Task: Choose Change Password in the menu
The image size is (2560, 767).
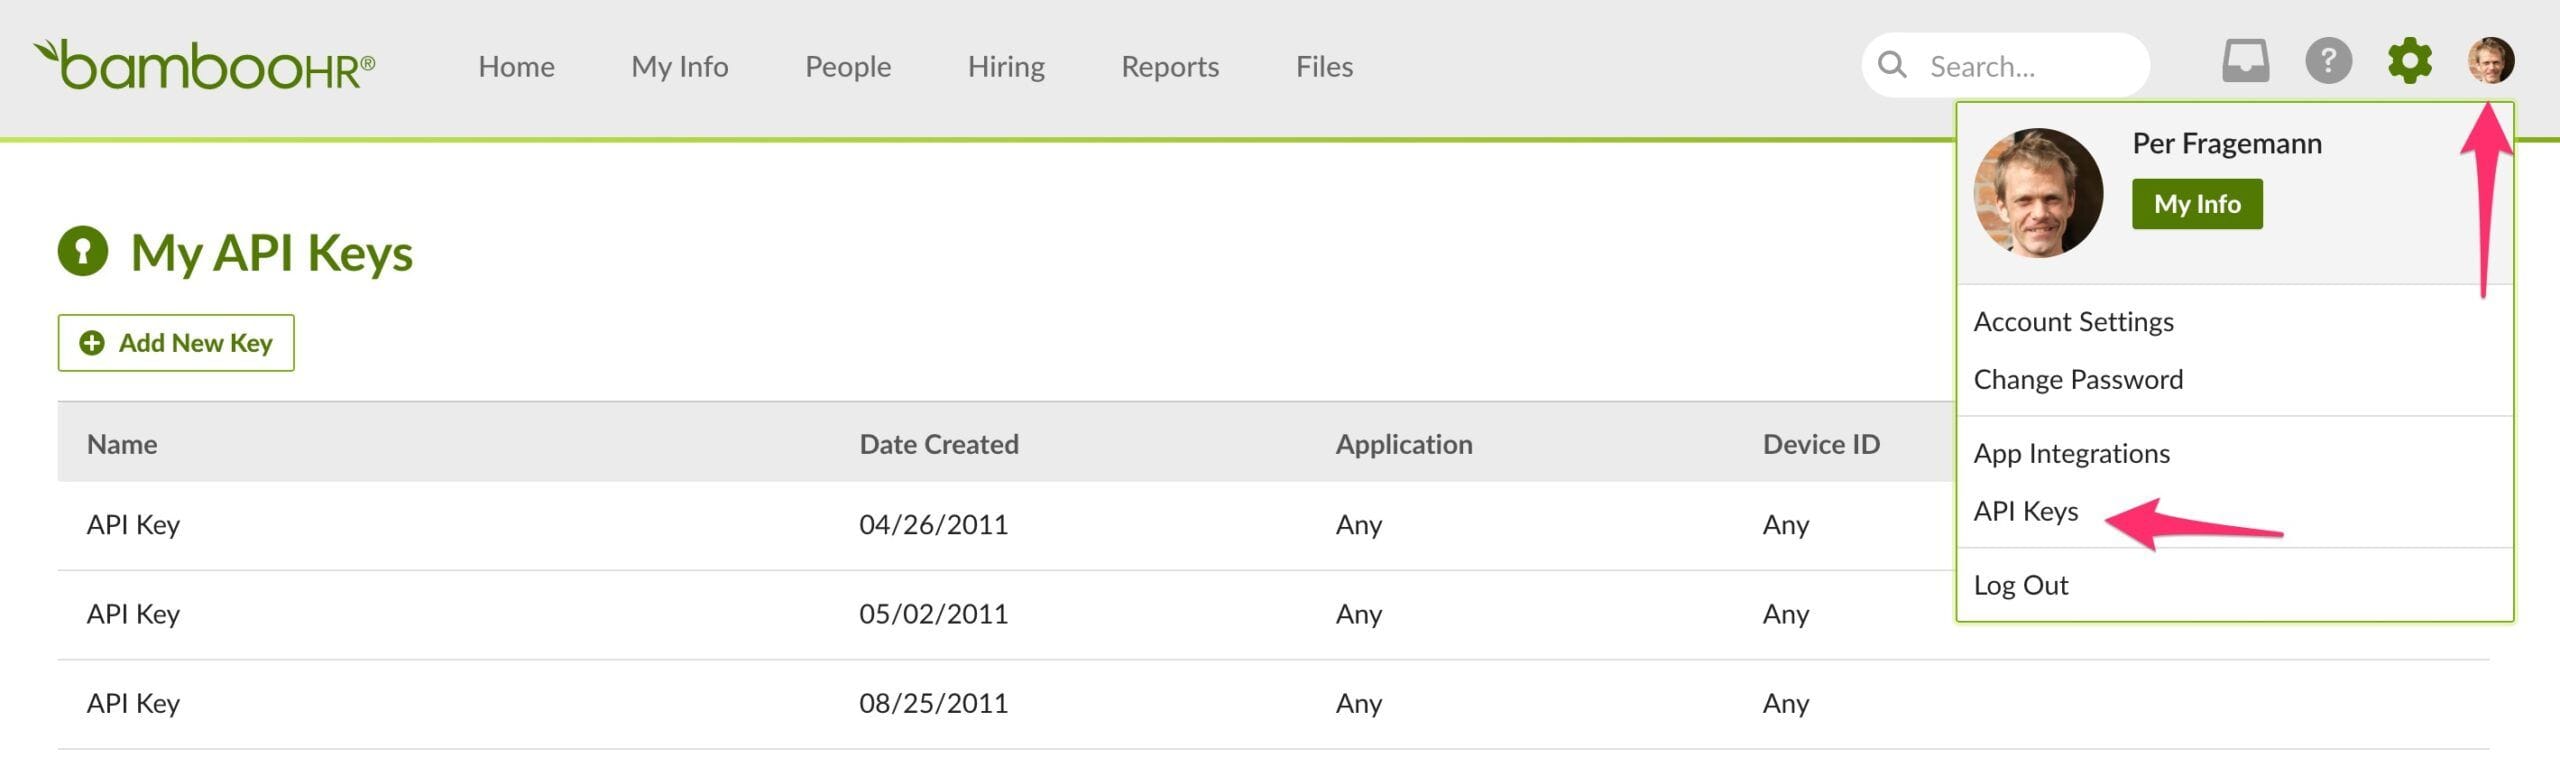Action: coord(2078,379)
